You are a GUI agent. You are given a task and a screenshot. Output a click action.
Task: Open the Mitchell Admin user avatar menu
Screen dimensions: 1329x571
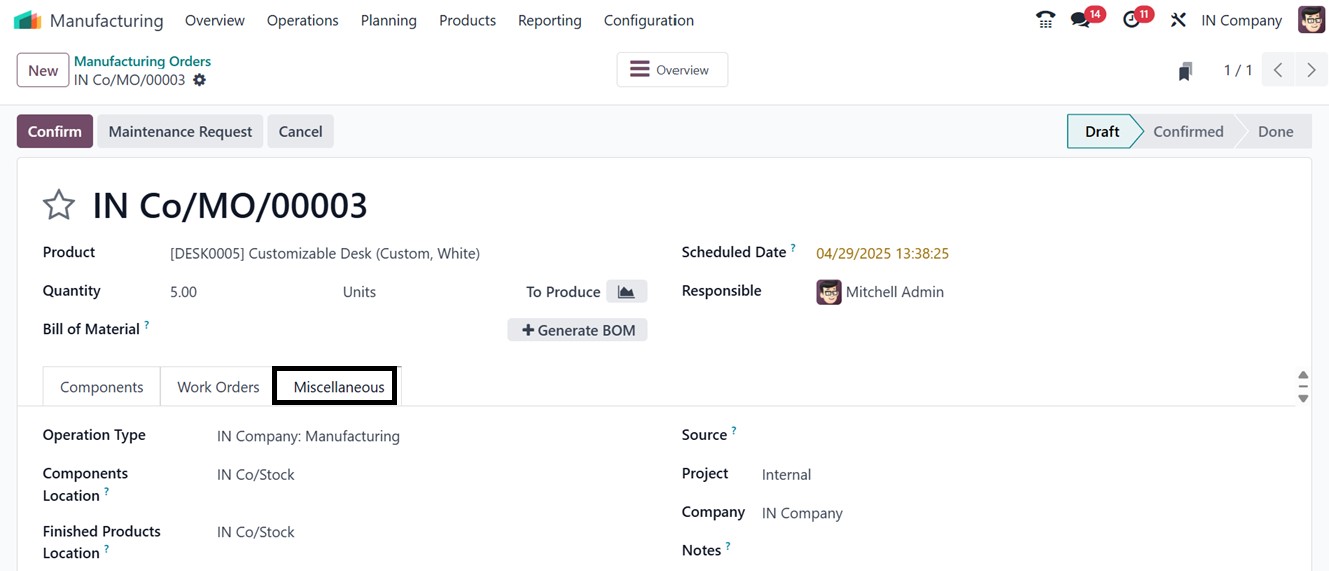pos(1311,20)
